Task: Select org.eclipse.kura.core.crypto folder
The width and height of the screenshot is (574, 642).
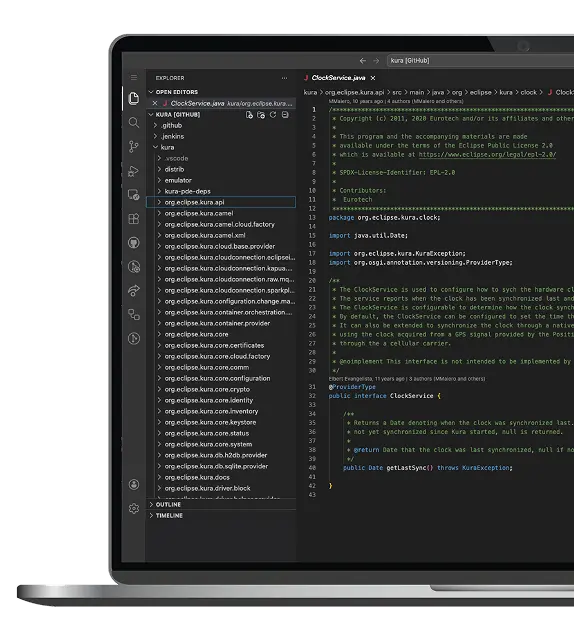Action: [221, 389]
